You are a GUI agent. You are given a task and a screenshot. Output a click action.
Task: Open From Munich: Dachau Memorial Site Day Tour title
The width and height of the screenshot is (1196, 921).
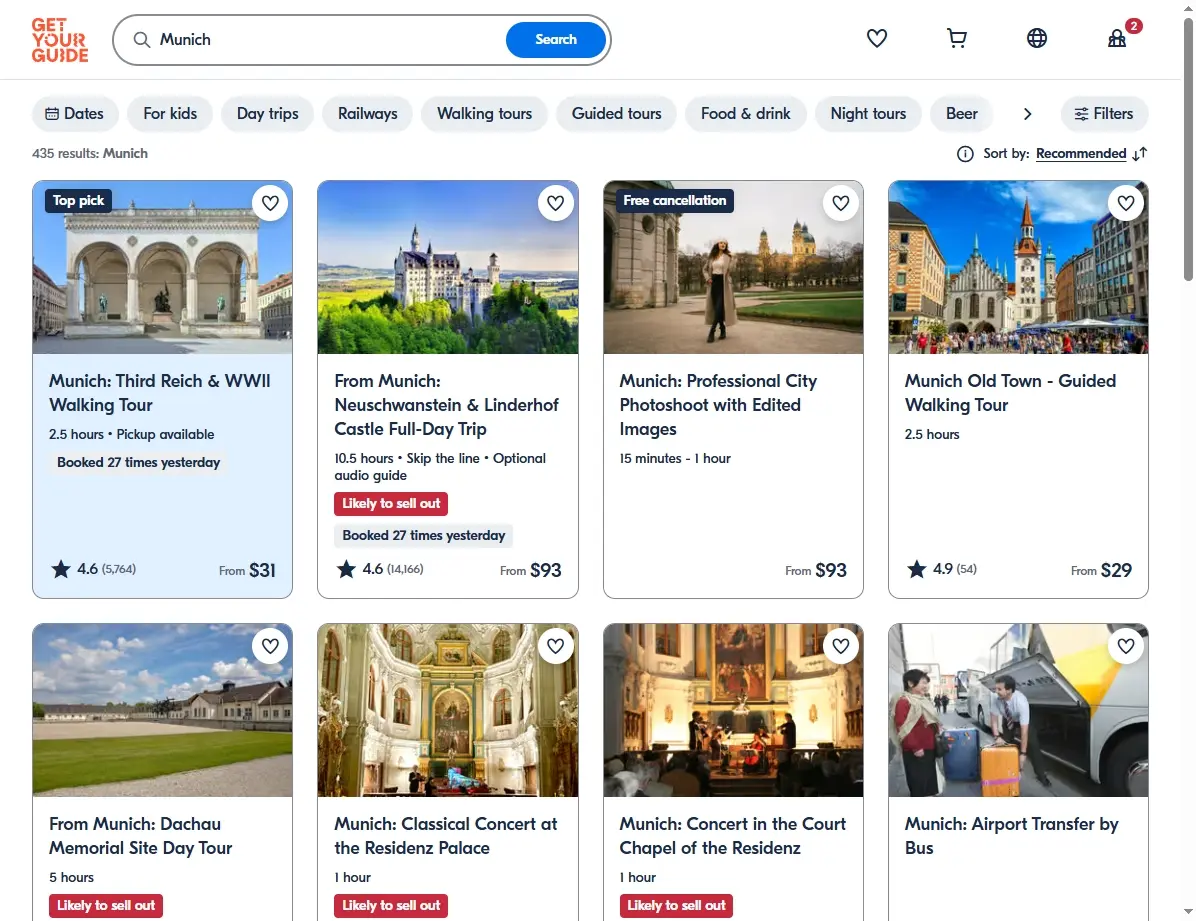click(x=140, y=836)
